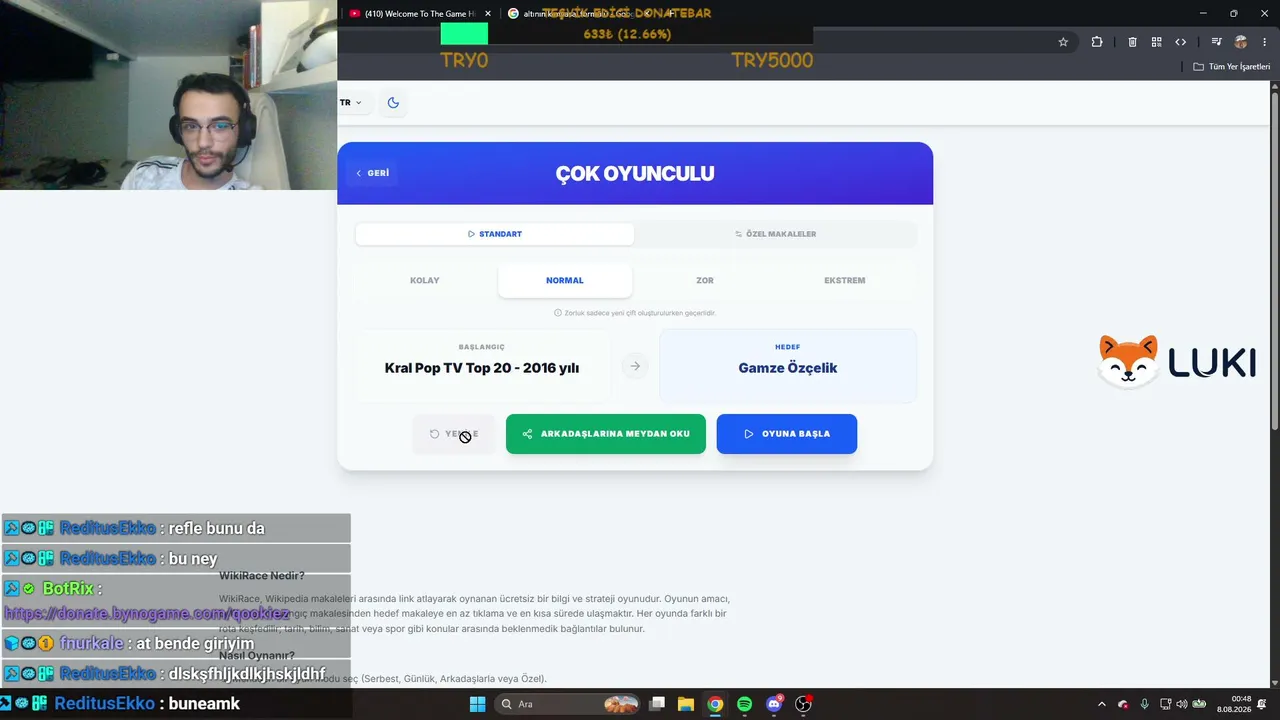The width and height of the screenshot is (1280, 720).
Task: Select the Standart mode tab
Action: click(495, 234)
